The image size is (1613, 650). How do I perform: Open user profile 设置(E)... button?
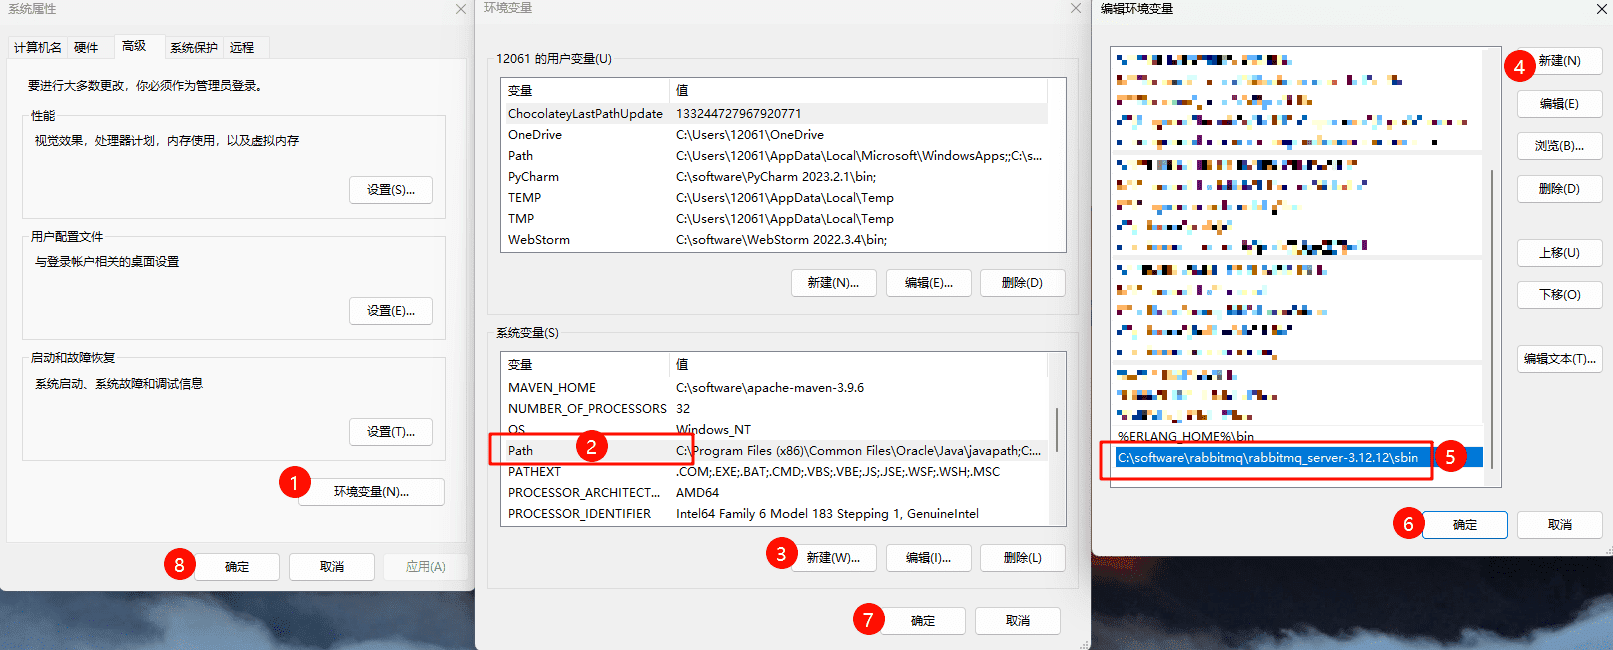tap(391, 311)
